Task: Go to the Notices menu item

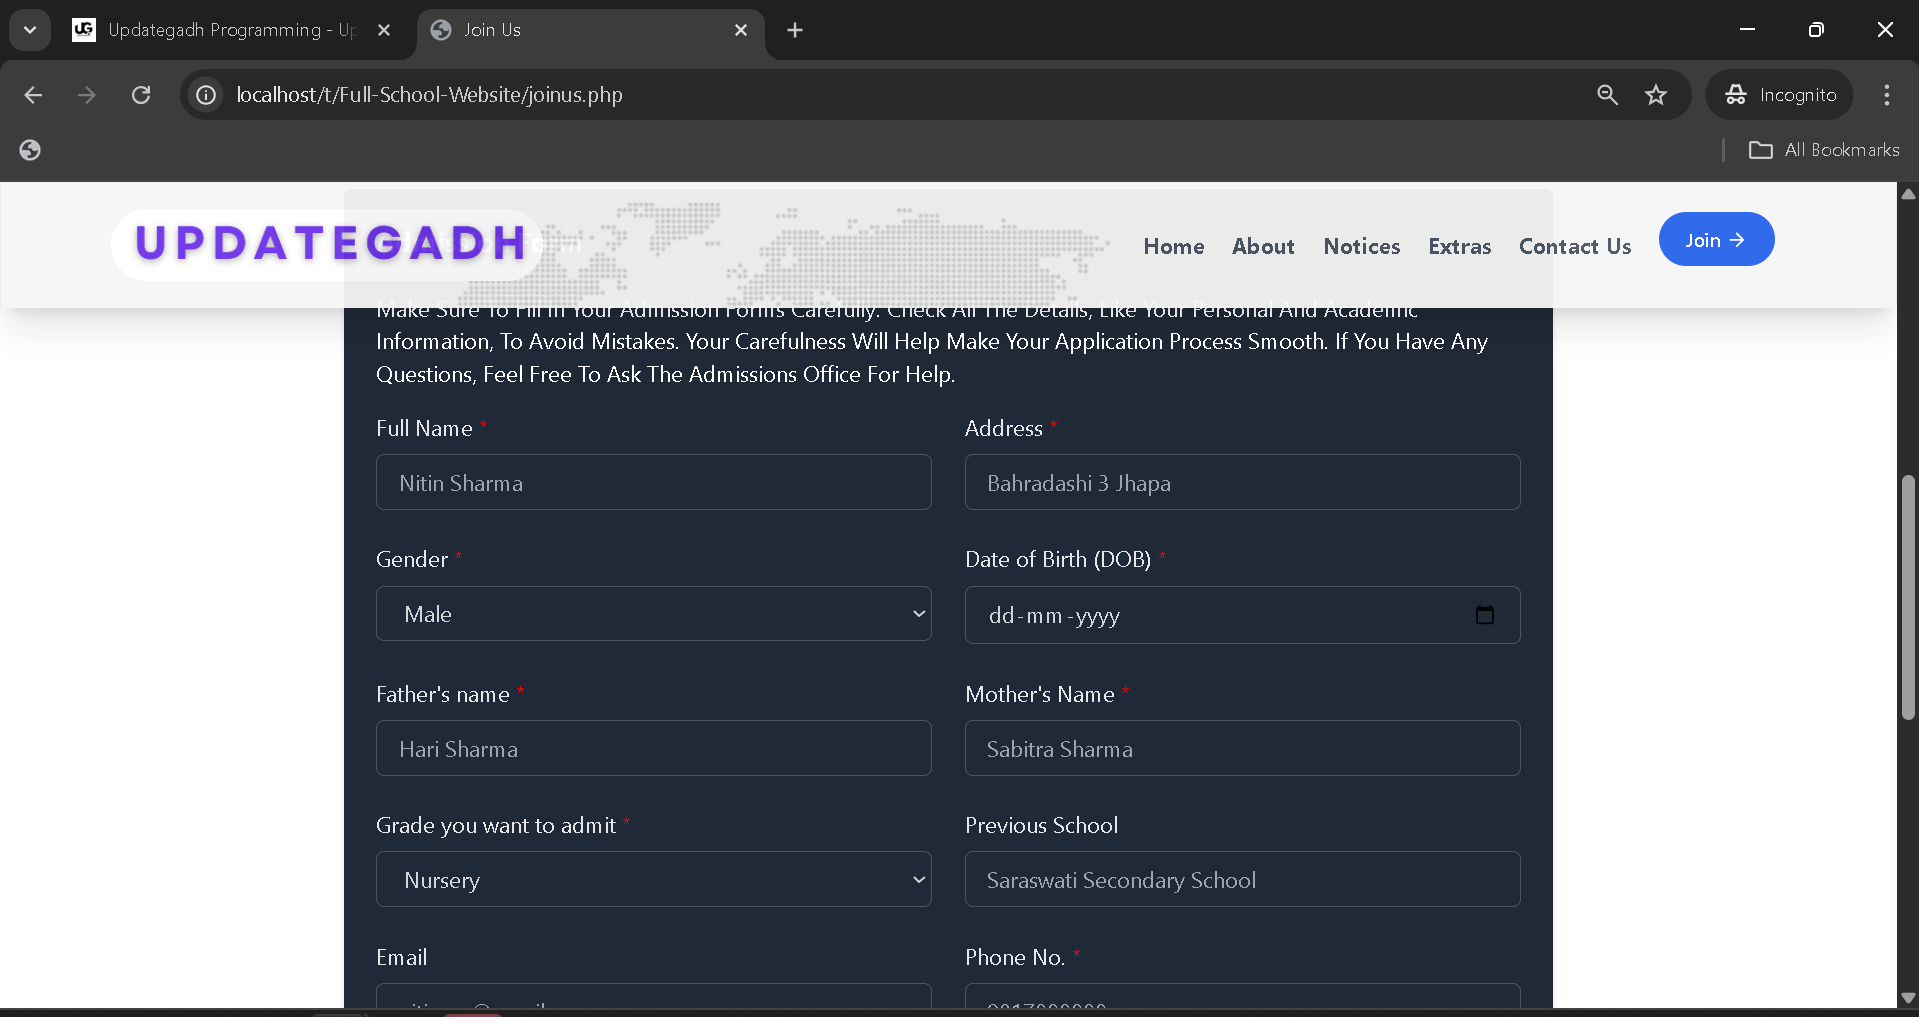Action: click(1361, 246)
